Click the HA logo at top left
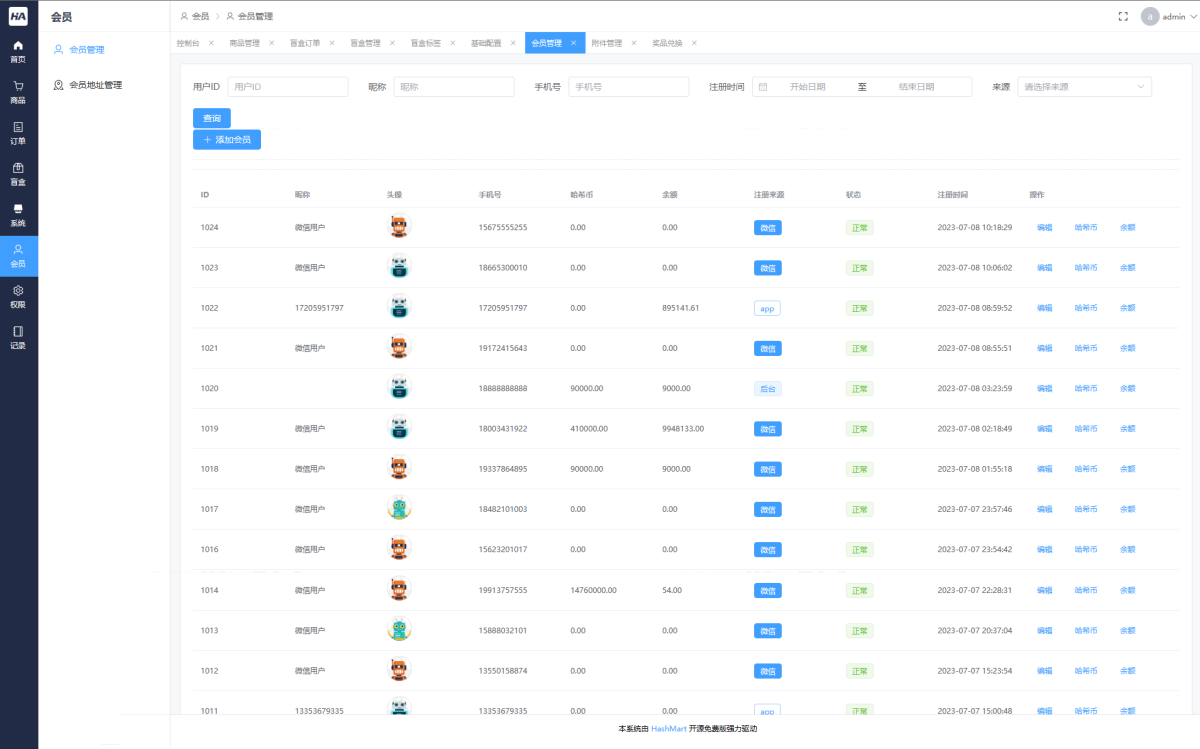1200x749 pixels. pos(18,16)
